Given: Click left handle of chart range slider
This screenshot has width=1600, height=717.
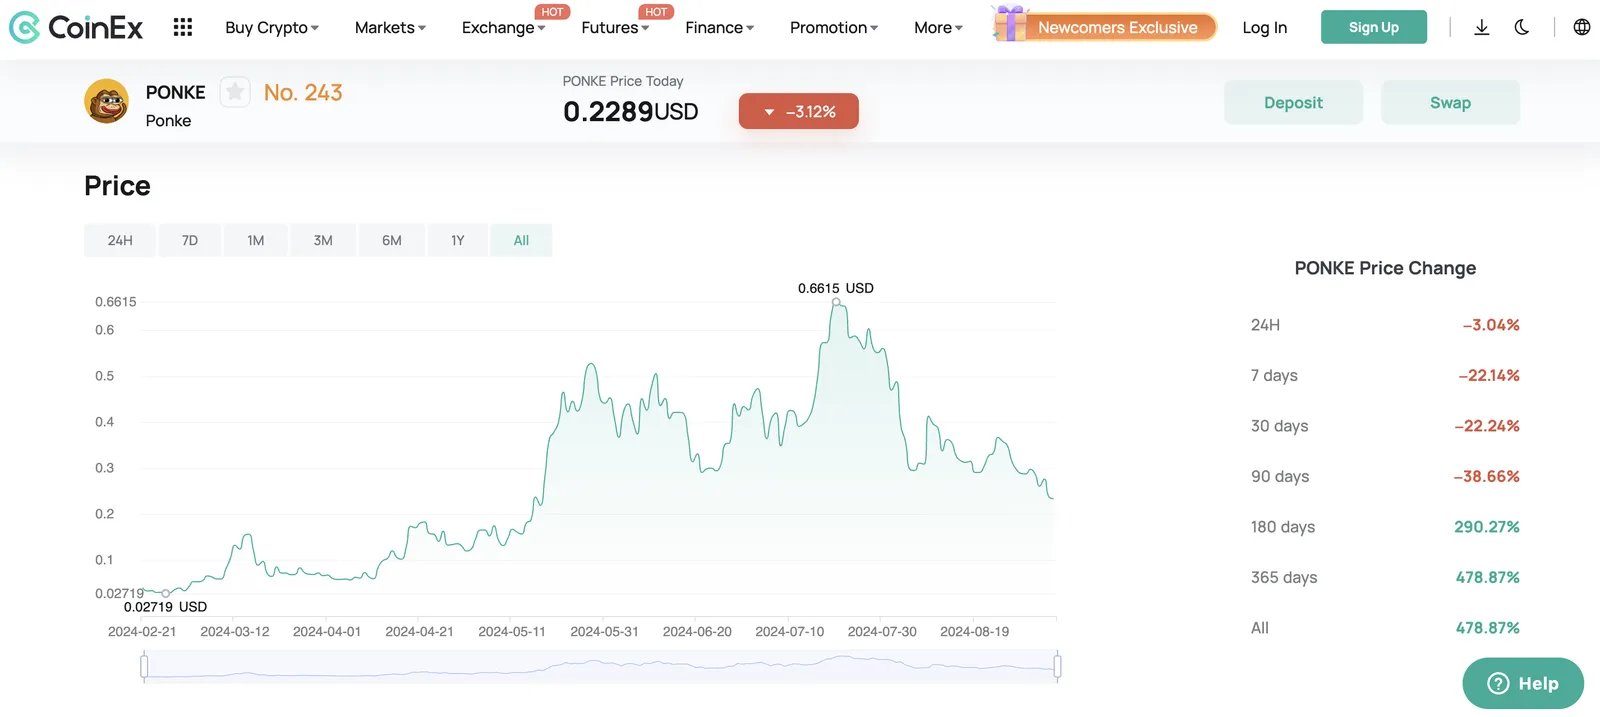Looking at the screenshot, I should coord(144,666).
